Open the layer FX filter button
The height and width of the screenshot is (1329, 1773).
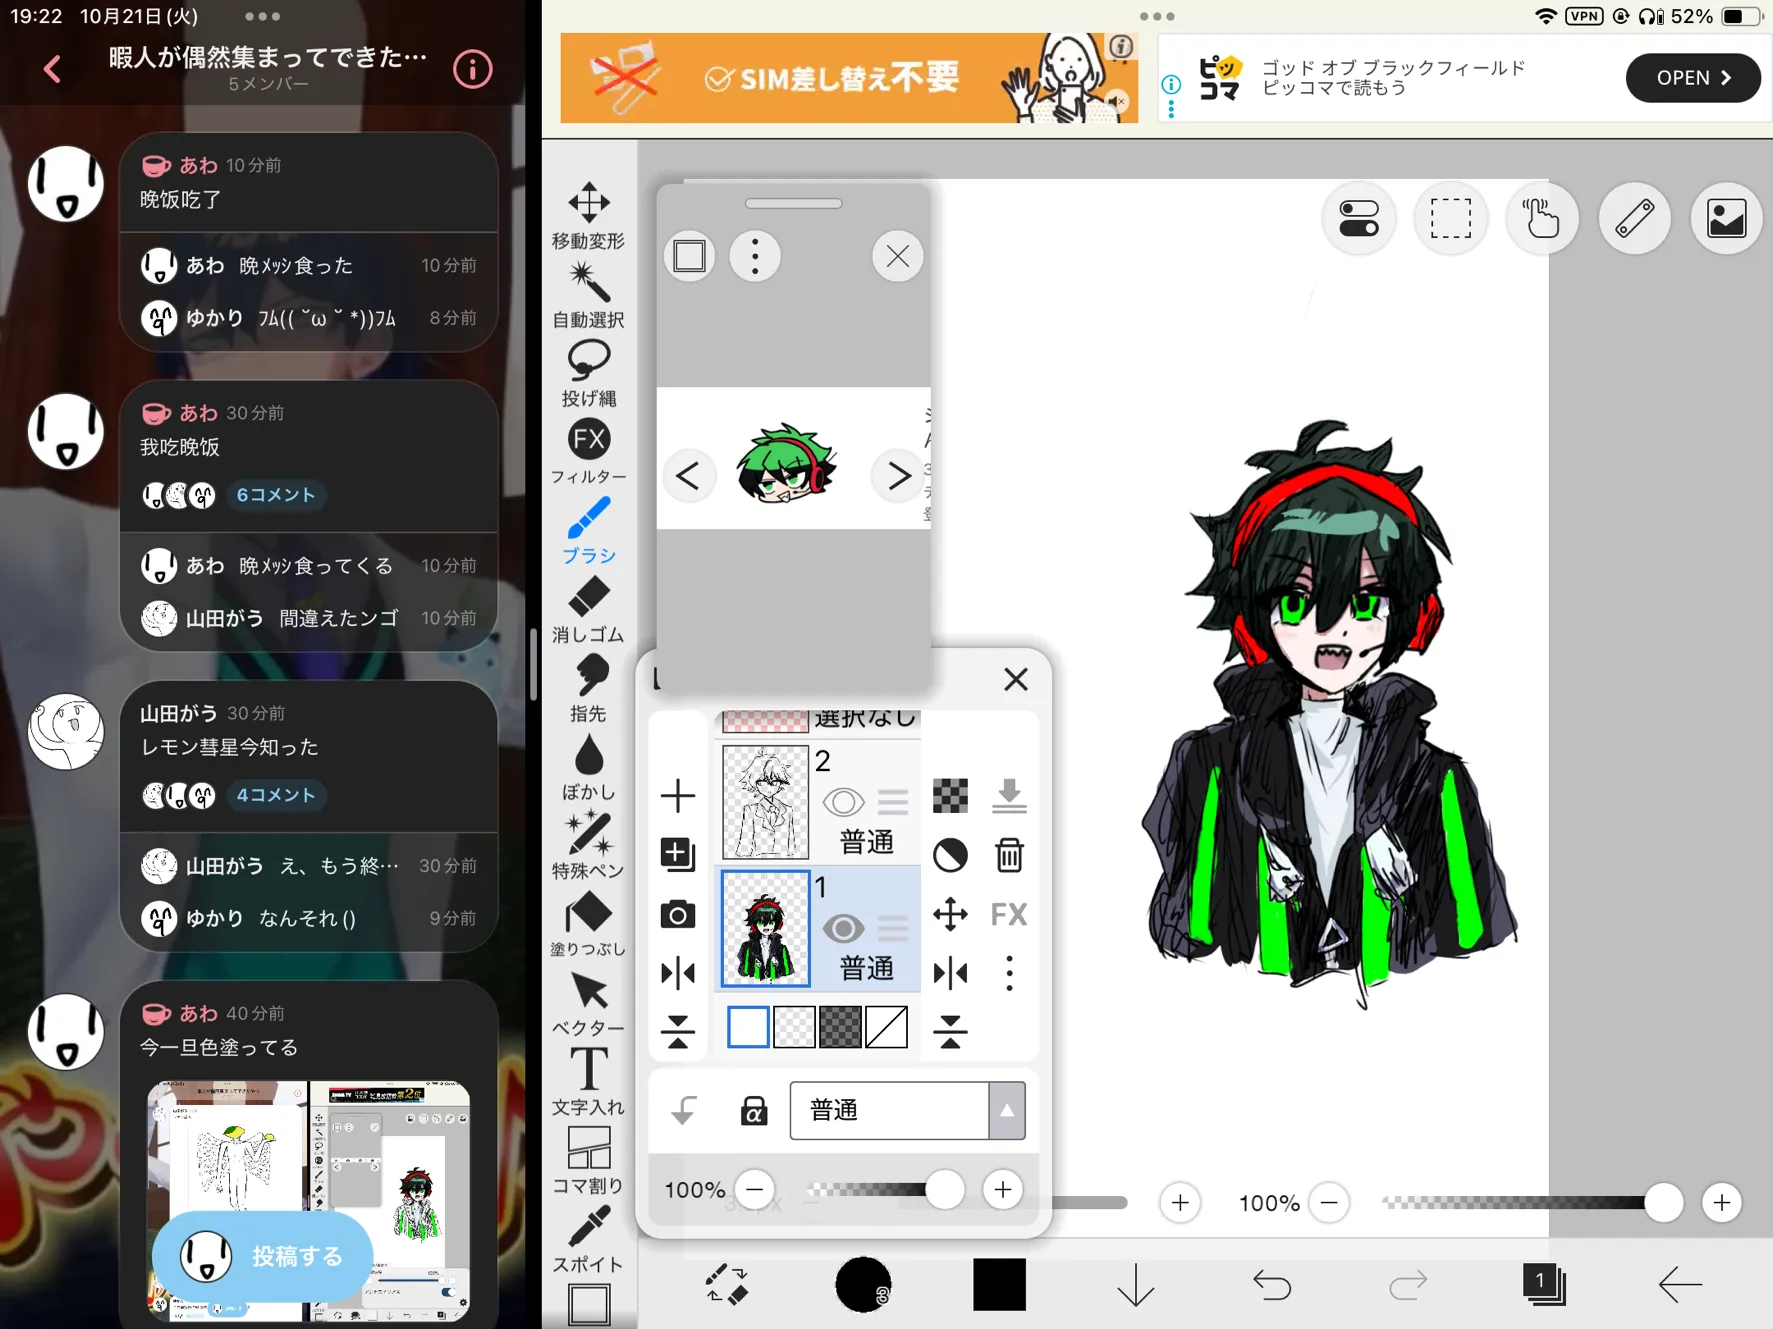coord(1009,914)
